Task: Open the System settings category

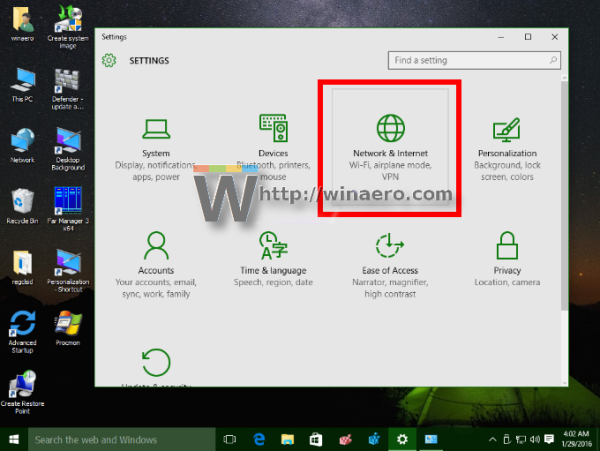Action: pyautogui.click(x=156, y=149)
